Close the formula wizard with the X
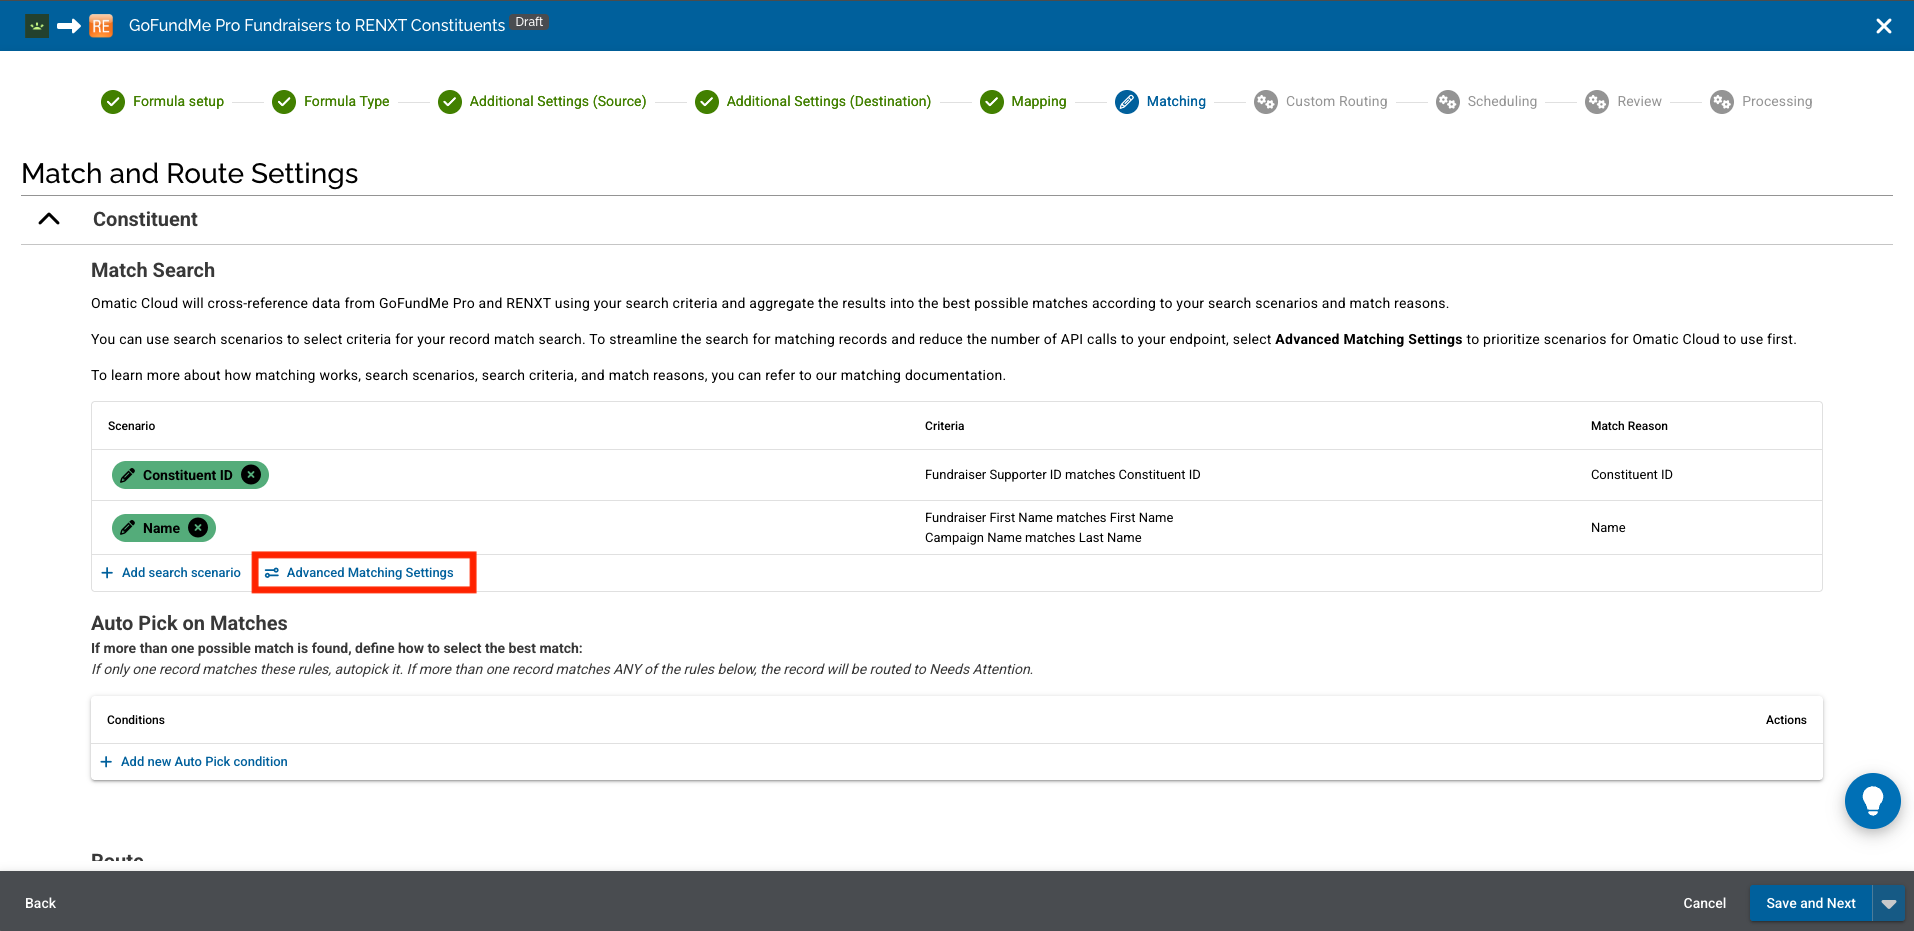 (1884, 26)
